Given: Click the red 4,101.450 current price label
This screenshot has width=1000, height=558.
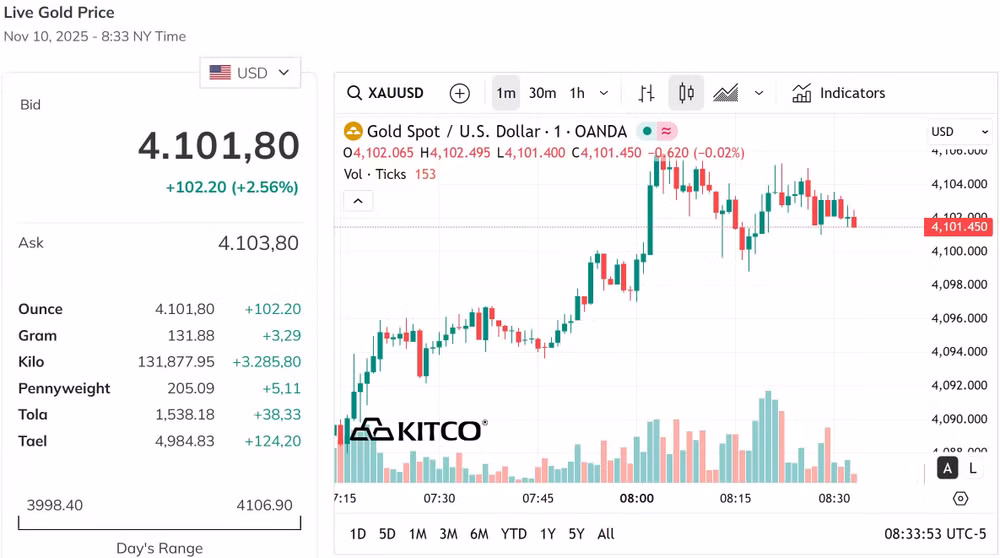Looking at the screenshot, I should tap(958, 227).
